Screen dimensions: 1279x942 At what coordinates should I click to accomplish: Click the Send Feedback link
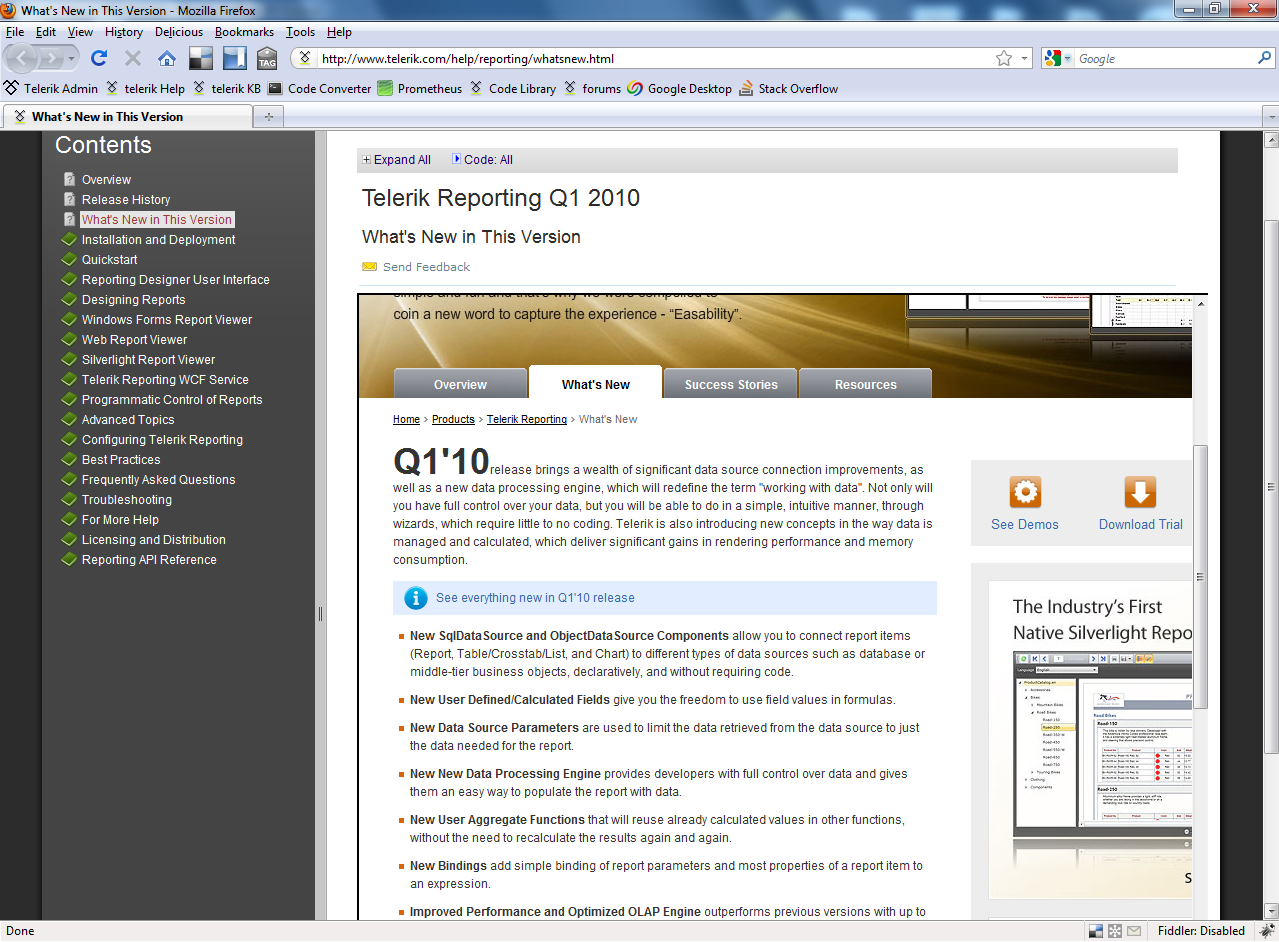click(x=426, y=267)
